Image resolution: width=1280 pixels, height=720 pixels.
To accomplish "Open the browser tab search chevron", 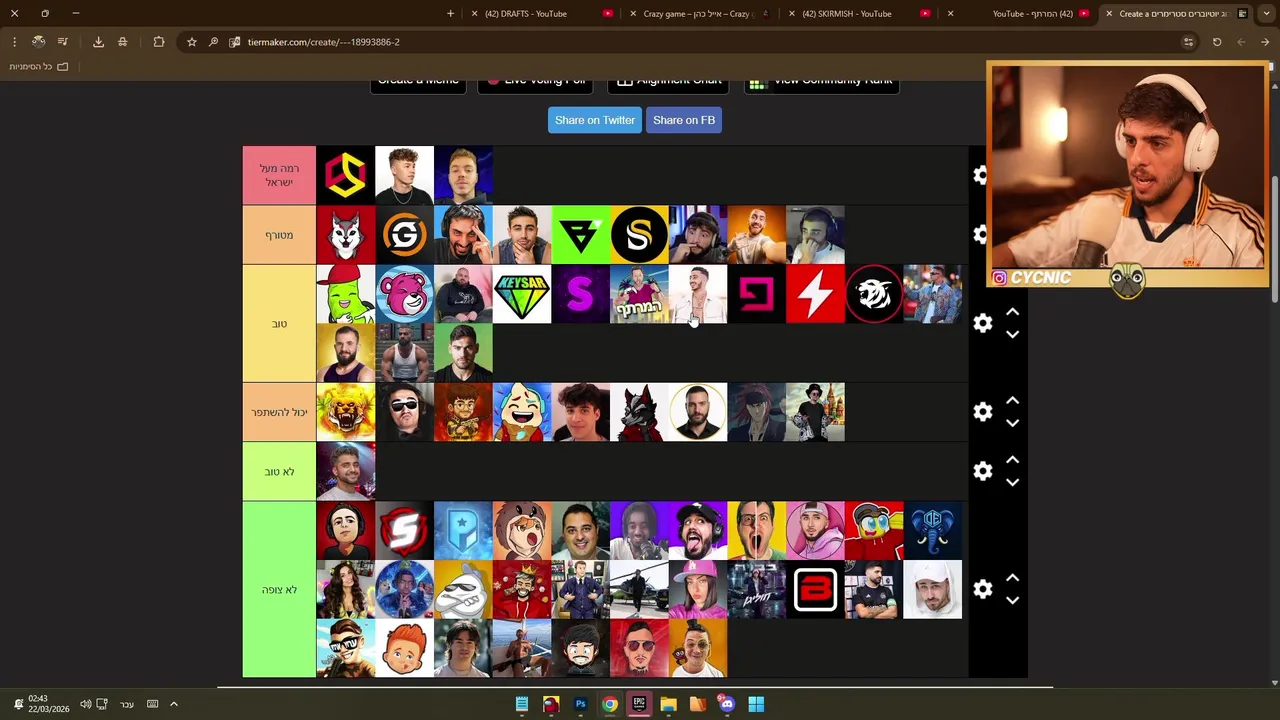I will click(1265, 14).
